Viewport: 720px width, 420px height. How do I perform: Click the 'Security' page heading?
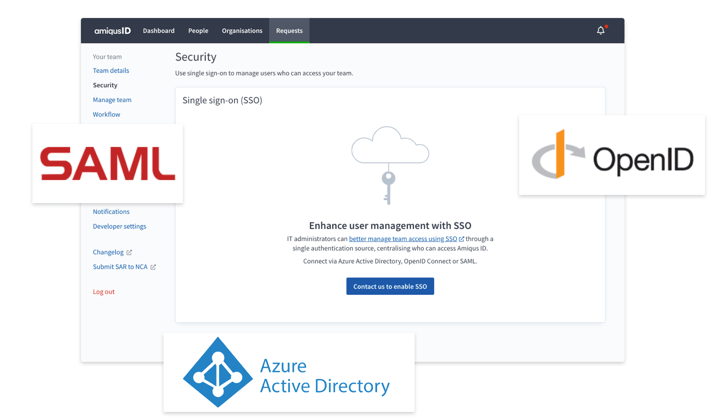pos(196,57)
